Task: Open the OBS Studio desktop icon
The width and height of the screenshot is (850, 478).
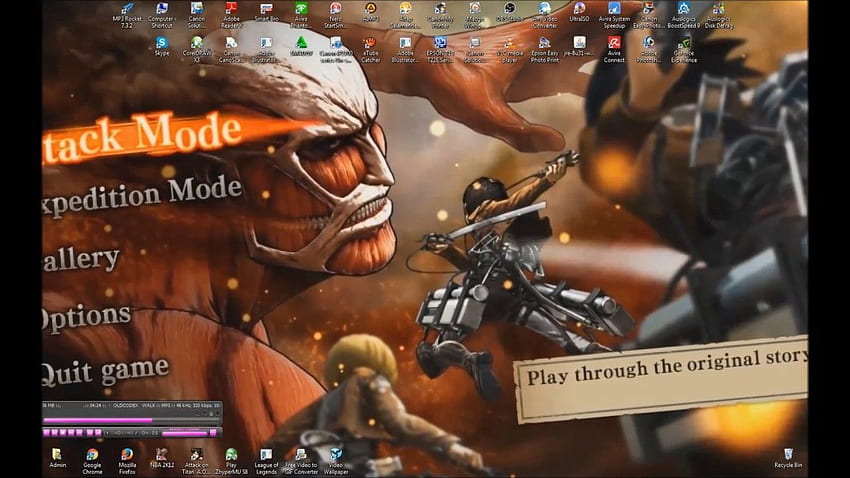Action: pos(509,12)
